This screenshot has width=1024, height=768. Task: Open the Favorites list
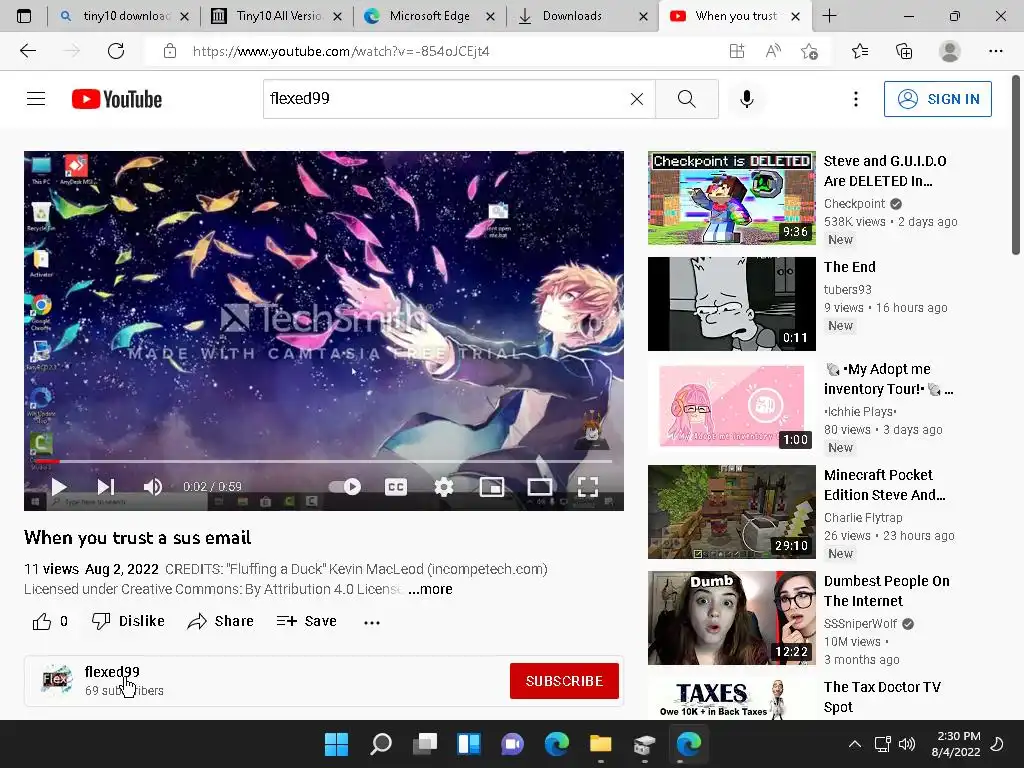click(x=860, y=51)
